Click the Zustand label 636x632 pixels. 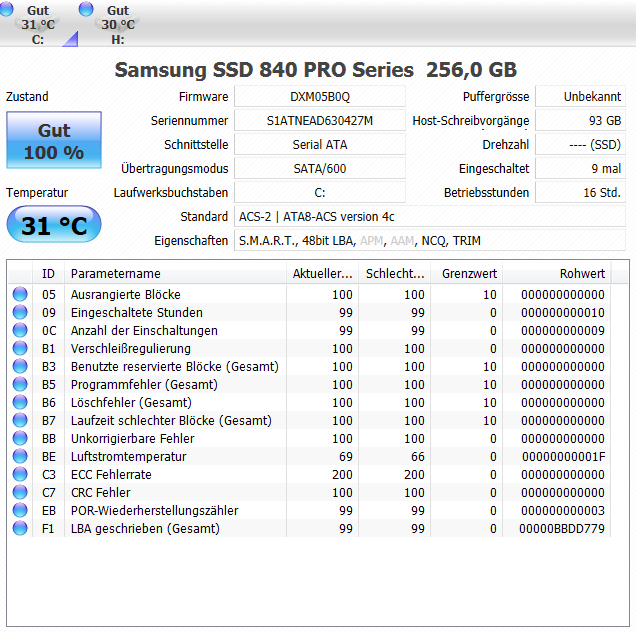[x=27, y=97]
